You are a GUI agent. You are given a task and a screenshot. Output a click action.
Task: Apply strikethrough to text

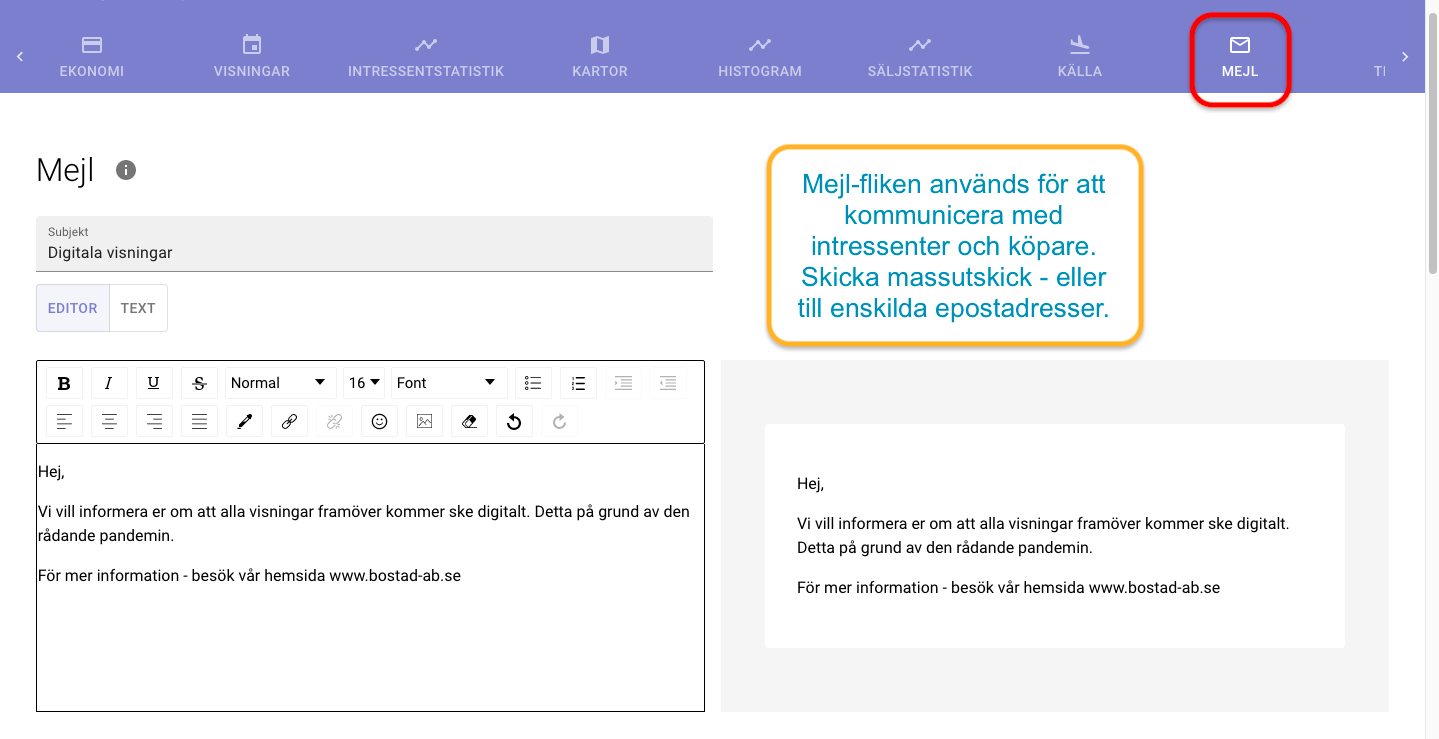[x=199, y=382]
